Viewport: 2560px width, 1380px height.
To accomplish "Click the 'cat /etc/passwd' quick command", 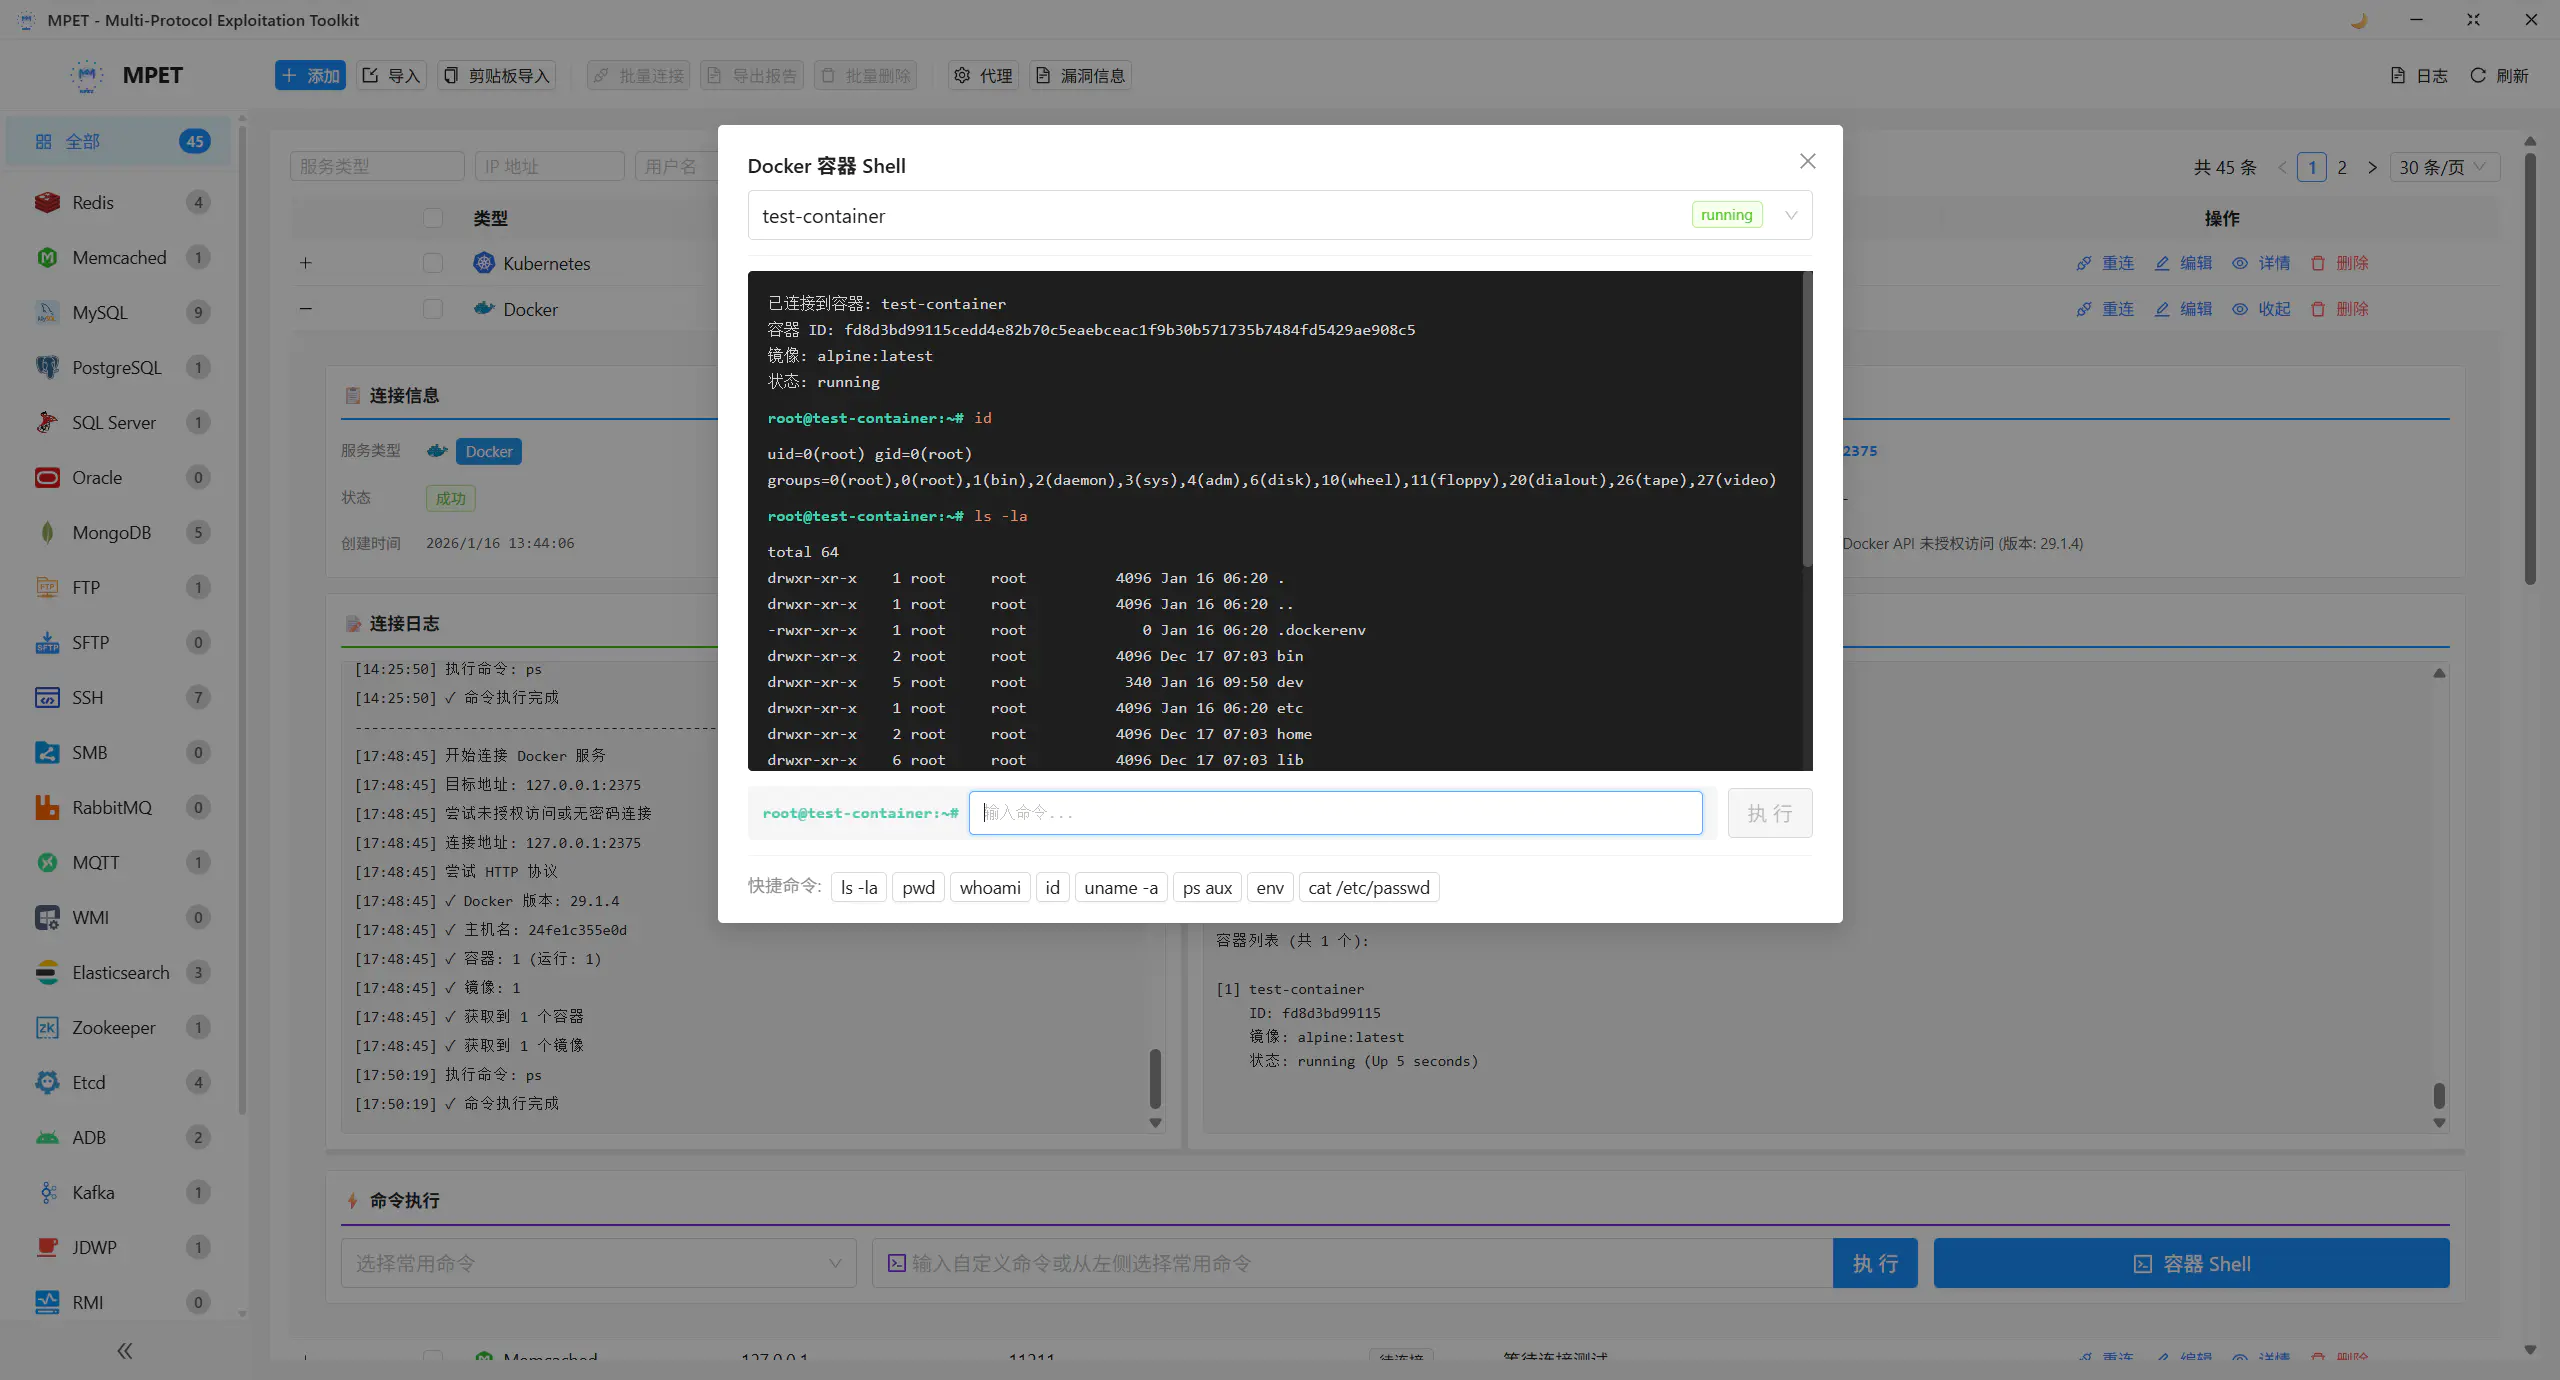I will click(1368, 888).
